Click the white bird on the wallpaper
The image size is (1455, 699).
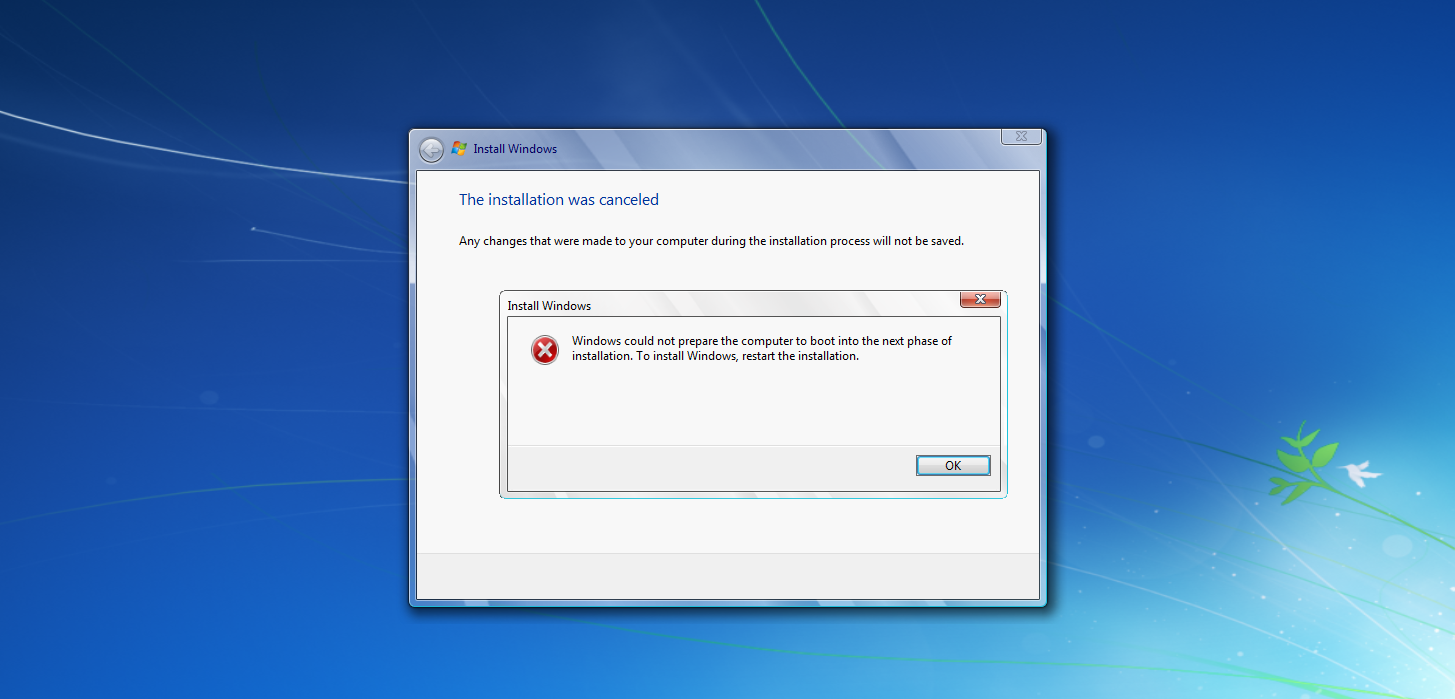(1363, 472)
